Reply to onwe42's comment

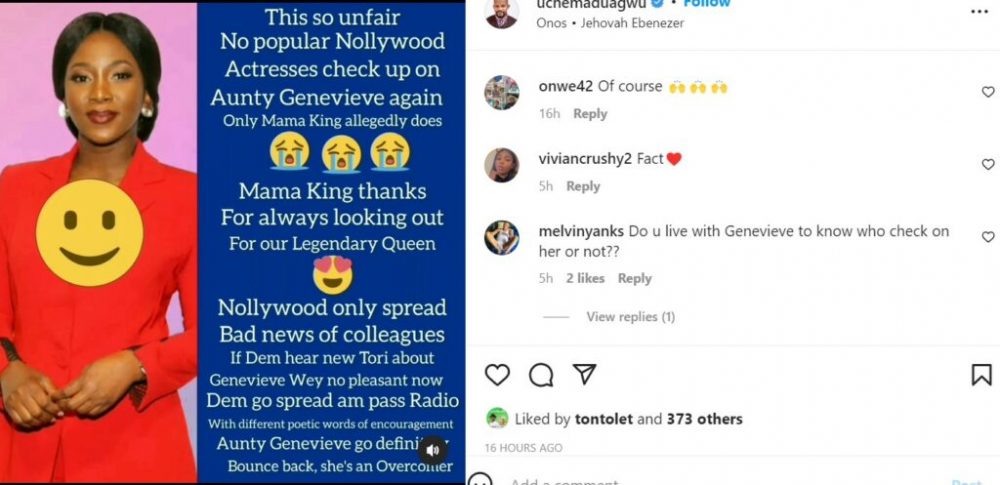(x=590, y=114)
